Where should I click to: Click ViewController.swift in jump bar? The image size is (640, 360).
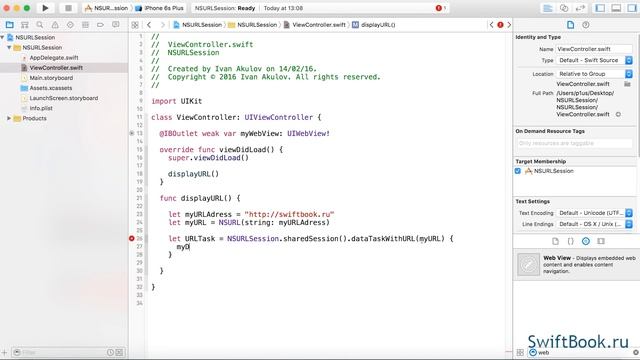[x=315, y=25]
